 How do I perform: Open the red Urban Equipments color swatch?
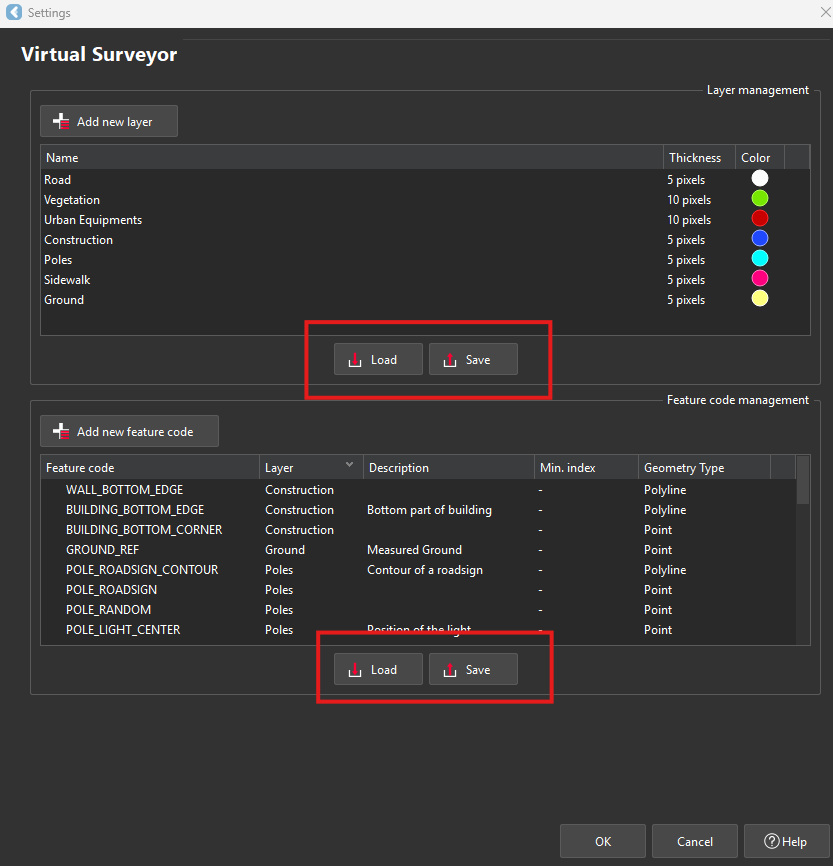pos(760,219)
